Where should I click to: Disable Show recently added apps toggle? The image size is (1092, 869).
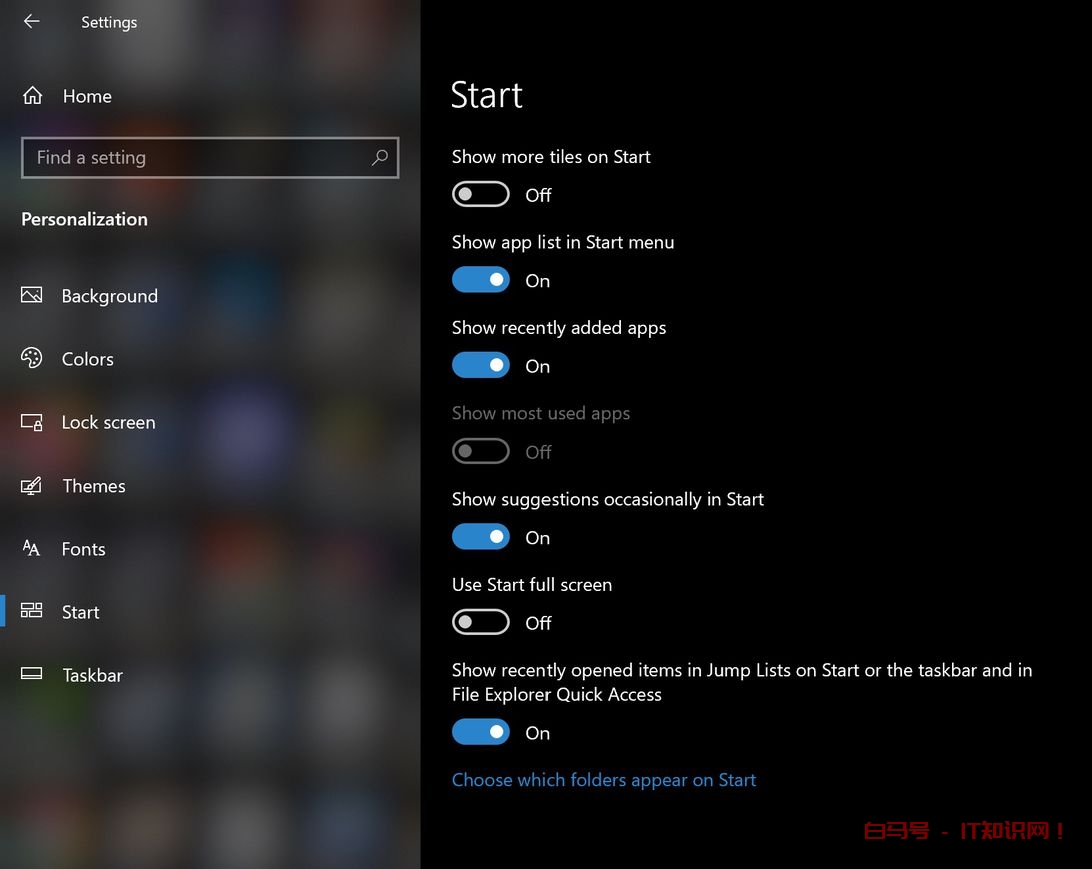point(481,366)
